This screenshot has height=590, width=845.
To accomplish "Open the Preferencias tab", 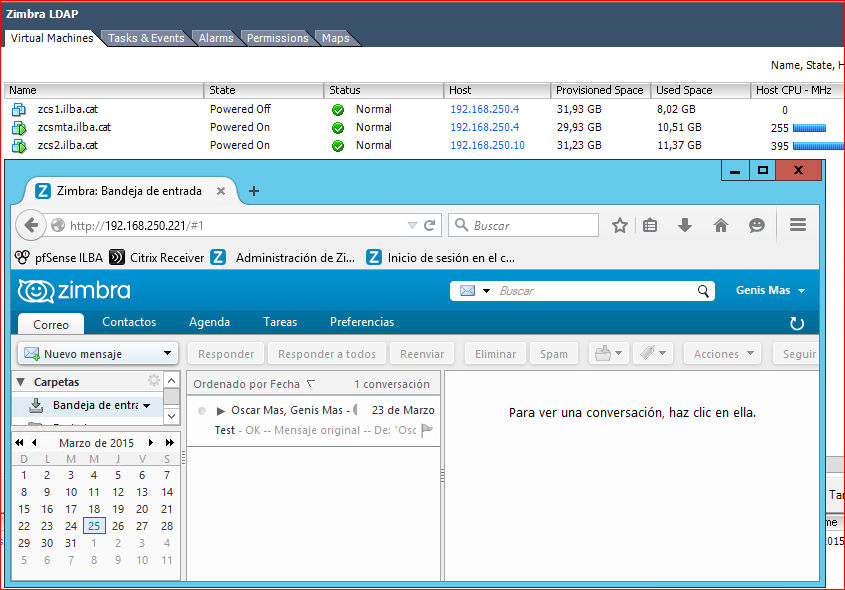I will pos(362,322).
